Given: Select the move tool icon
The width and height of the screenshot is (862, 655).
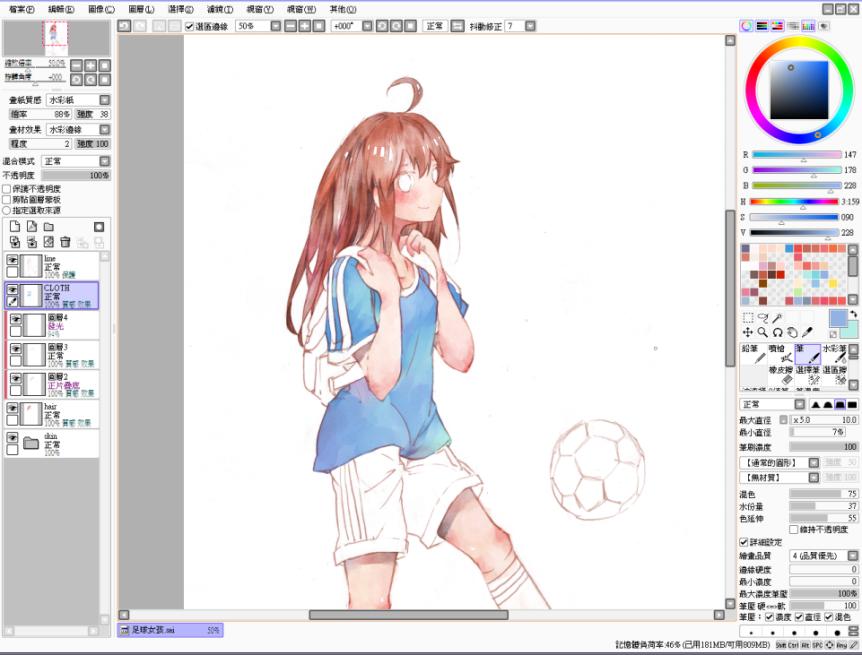Looking at the screenshot, I should [747, 332].
